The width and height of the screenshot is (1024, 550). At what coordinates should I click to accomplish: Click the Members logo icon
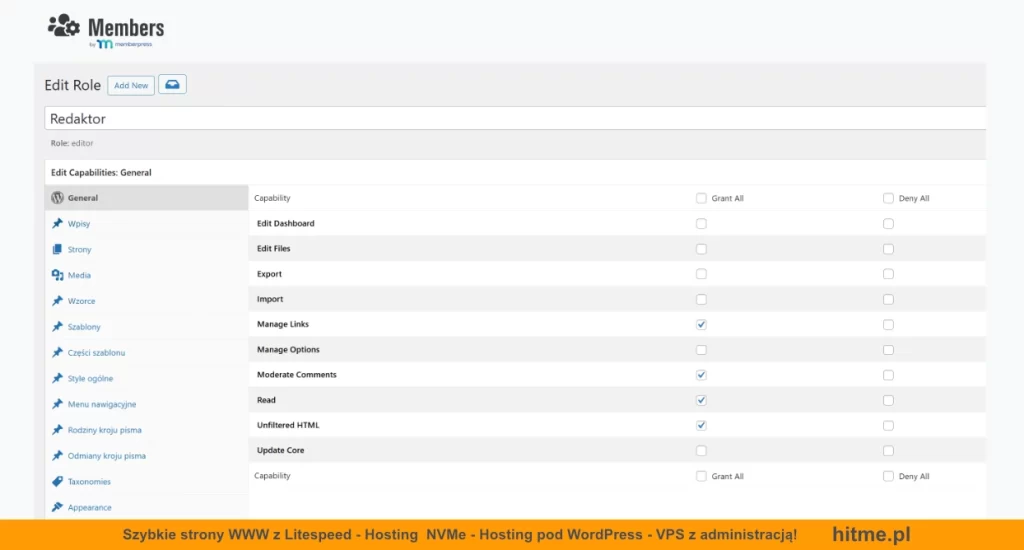click(65, 27)
